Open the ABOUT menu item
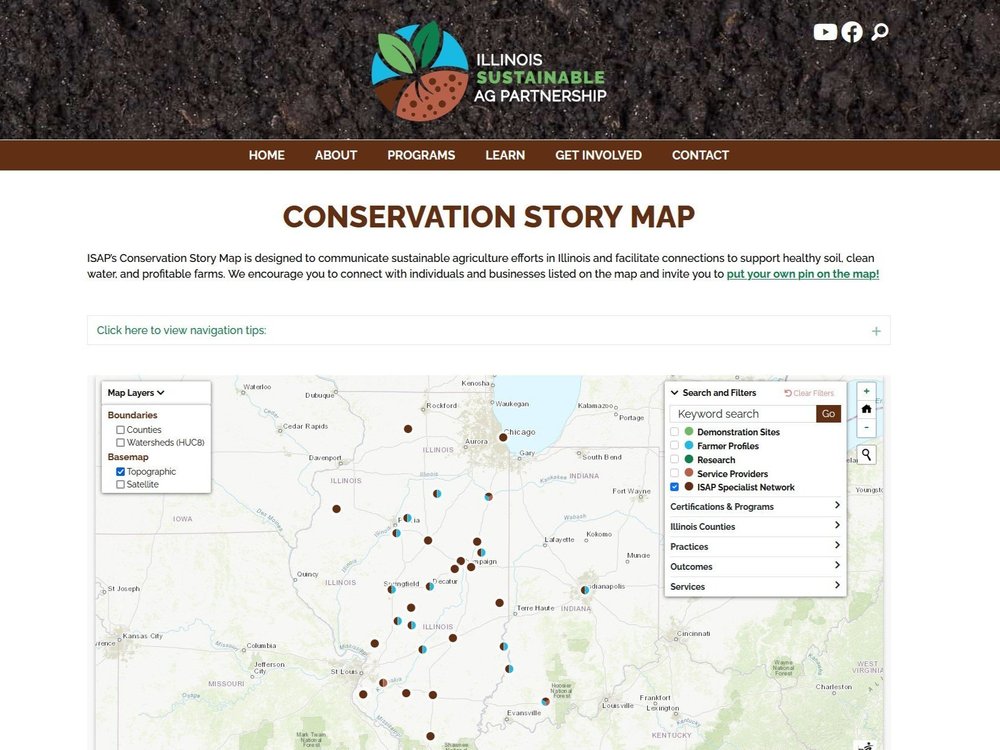 tap(335, 155)
